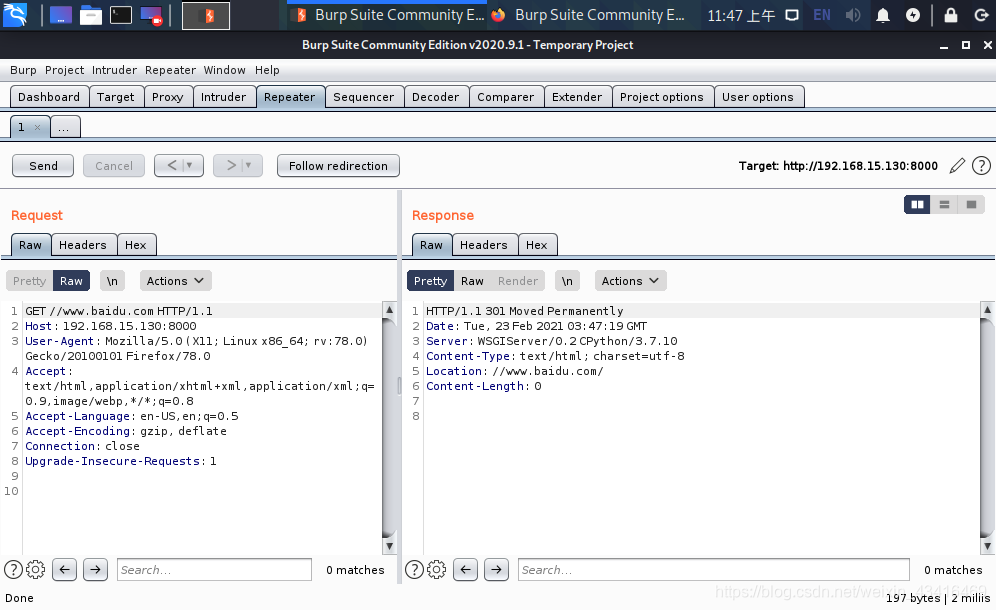The image size is (996, 610).
Task: Launch the terminal emulator taskbar icon
Action: (121, 15)
